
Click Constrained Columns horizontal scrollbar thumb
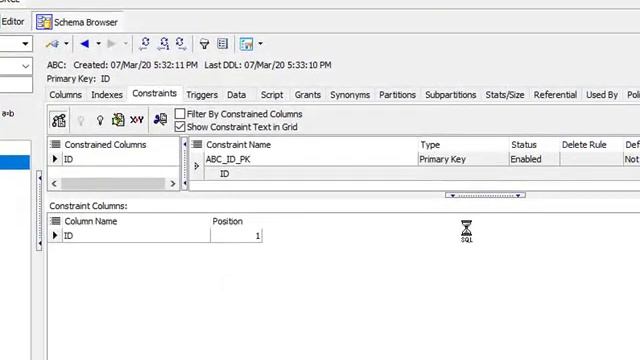(x=113, y=184)
